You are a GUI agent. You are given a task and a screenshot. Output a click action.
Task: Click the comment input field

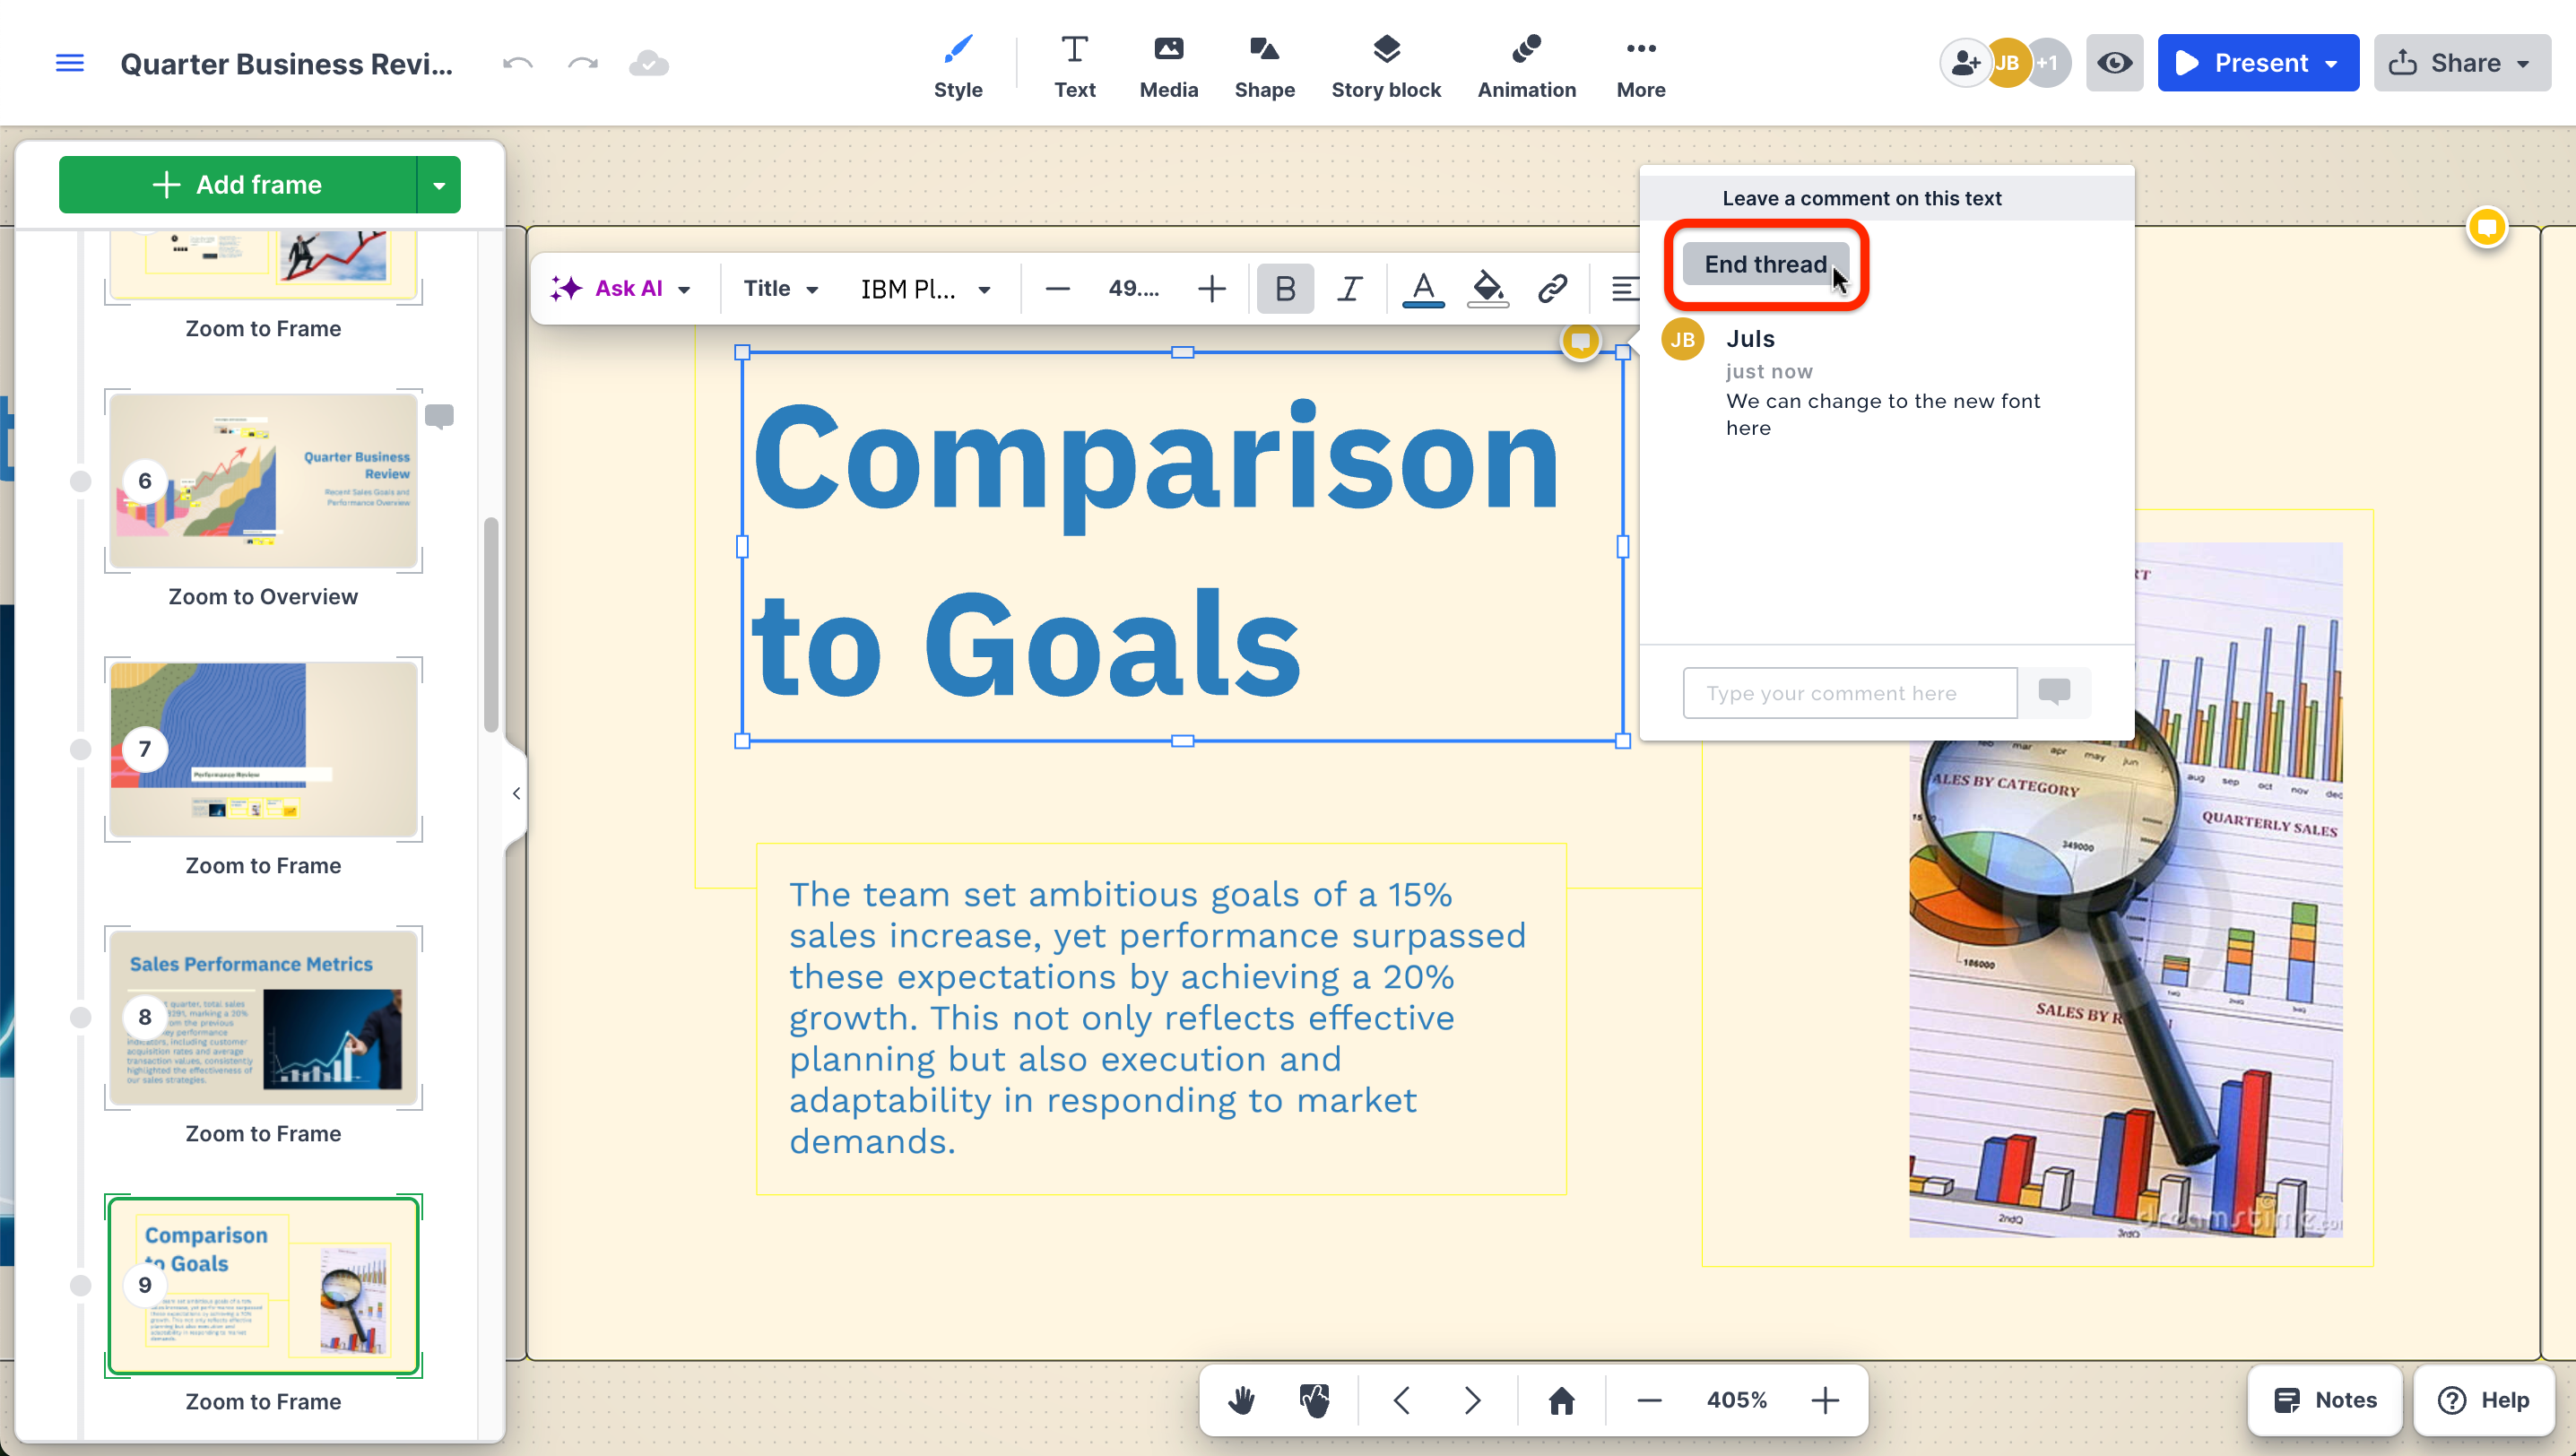1849,692
